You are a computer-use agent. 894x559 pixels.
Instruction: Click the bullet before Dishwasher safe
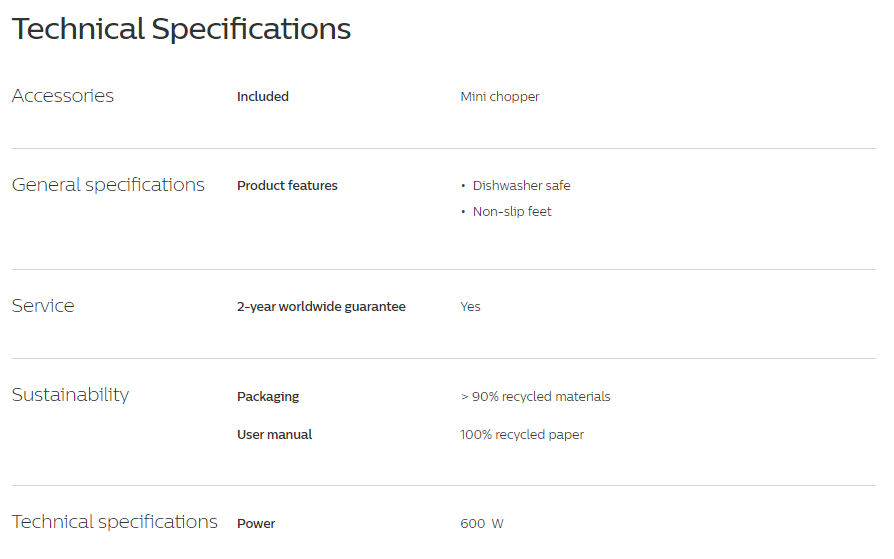463,186
